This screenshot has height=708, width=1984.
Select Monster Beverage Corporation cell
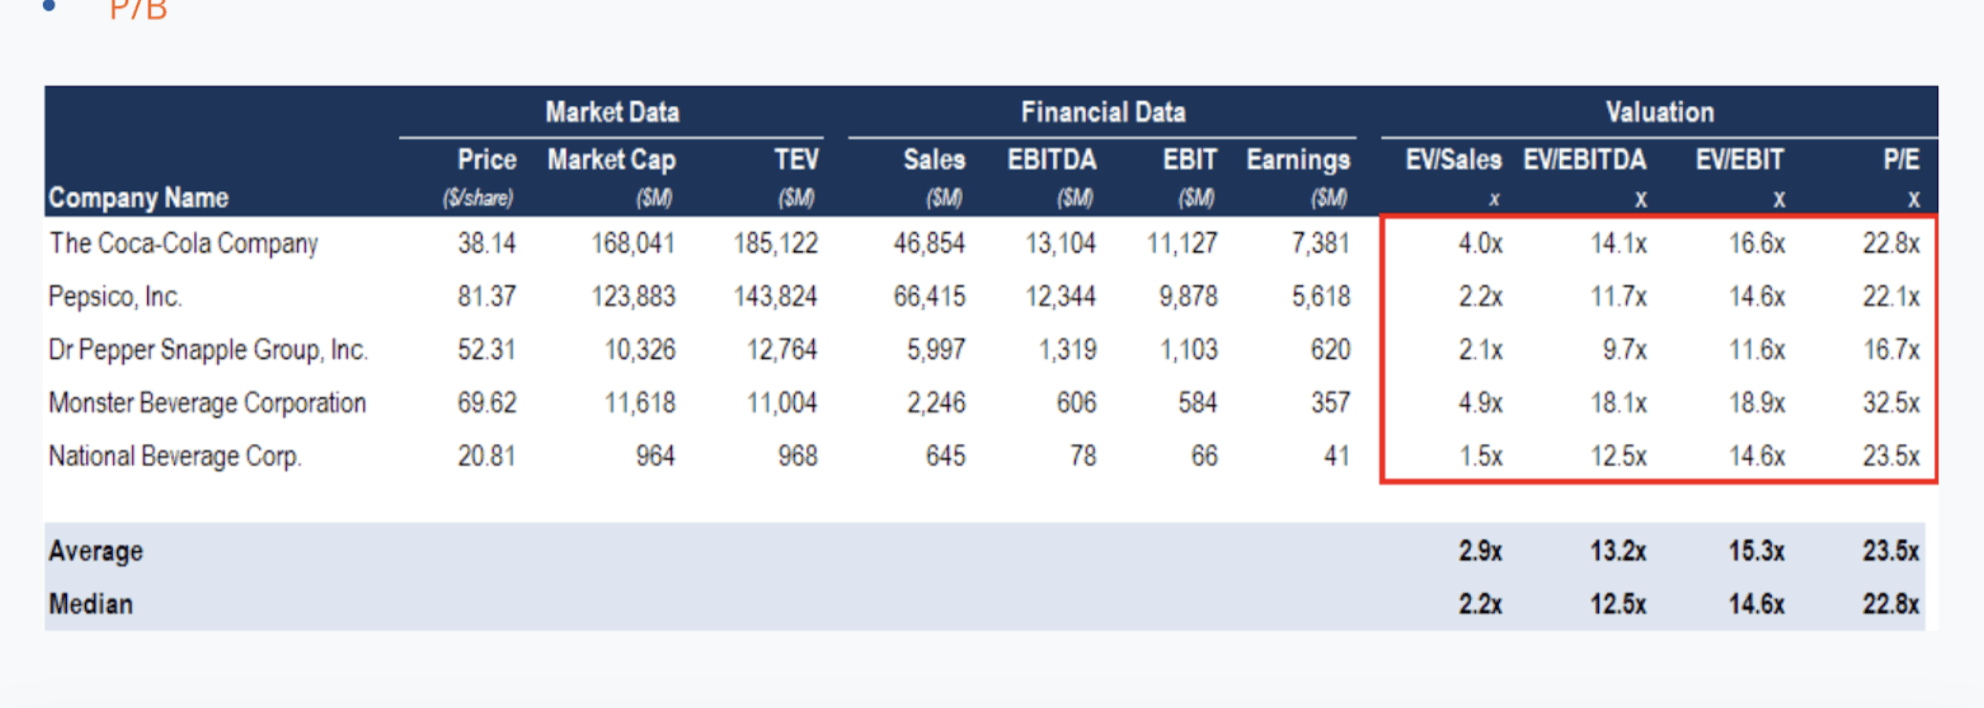tap(207, 403)
